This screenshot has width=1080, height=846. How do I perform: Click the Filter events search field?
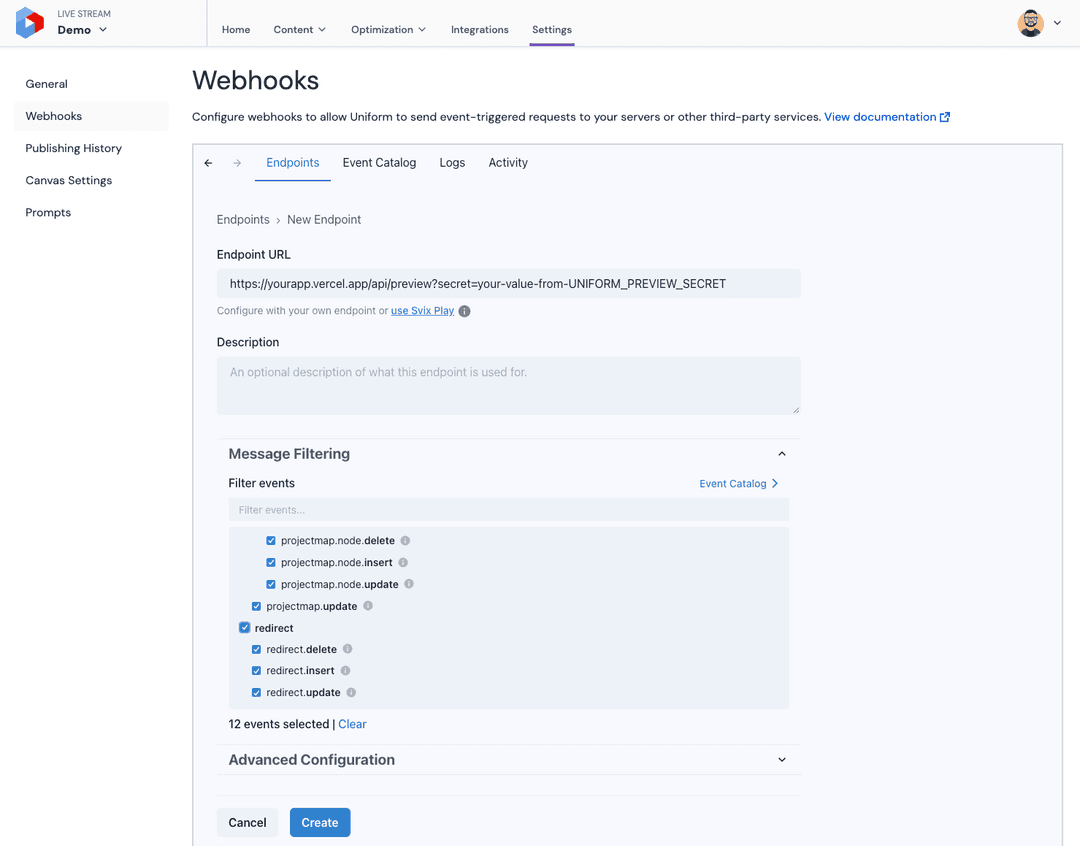tap(508, 510)
